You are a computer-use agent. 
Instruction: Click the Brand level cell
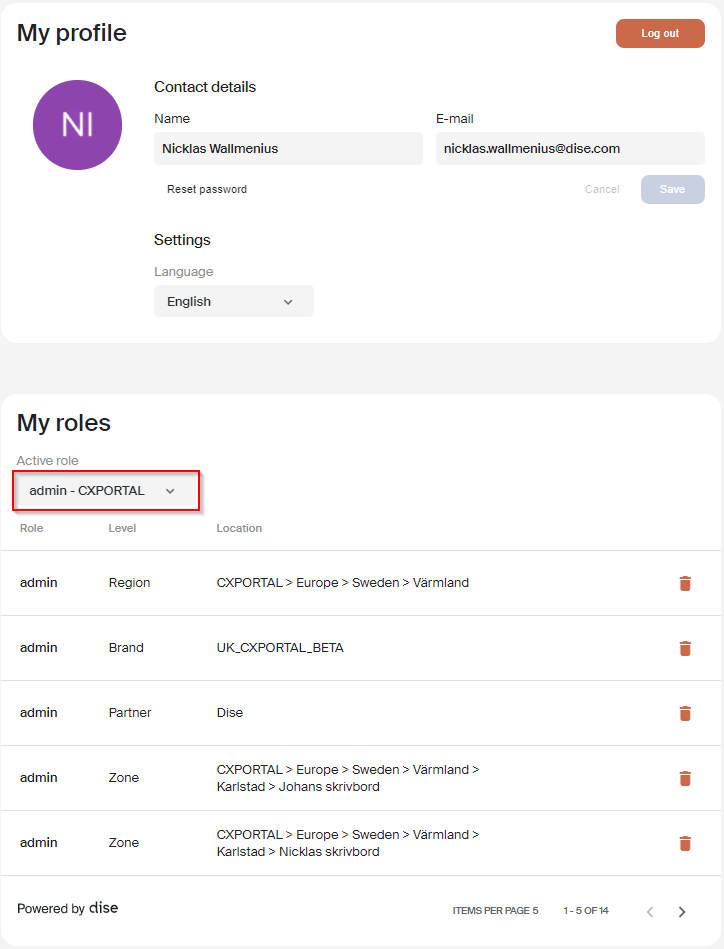point(127,648)
